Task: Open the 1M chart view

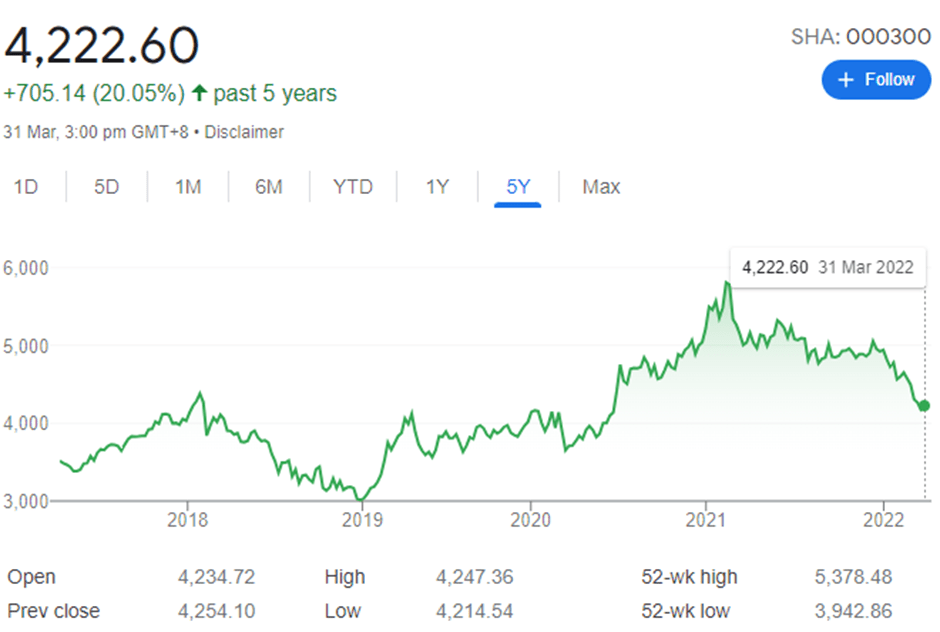Action: [x=187, y=186]
